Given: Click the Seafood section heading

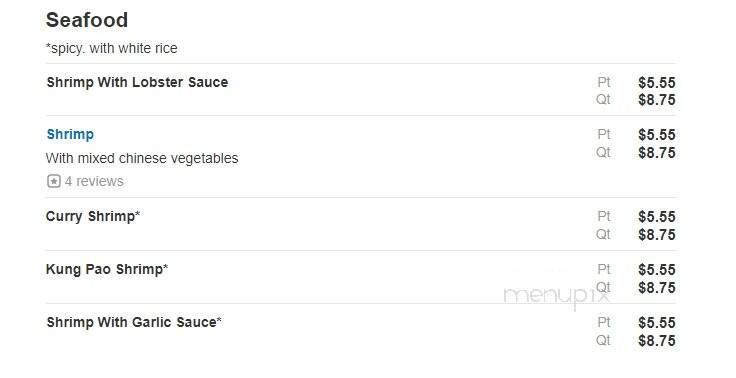Looking at the screenshot, I should point(87,20).
